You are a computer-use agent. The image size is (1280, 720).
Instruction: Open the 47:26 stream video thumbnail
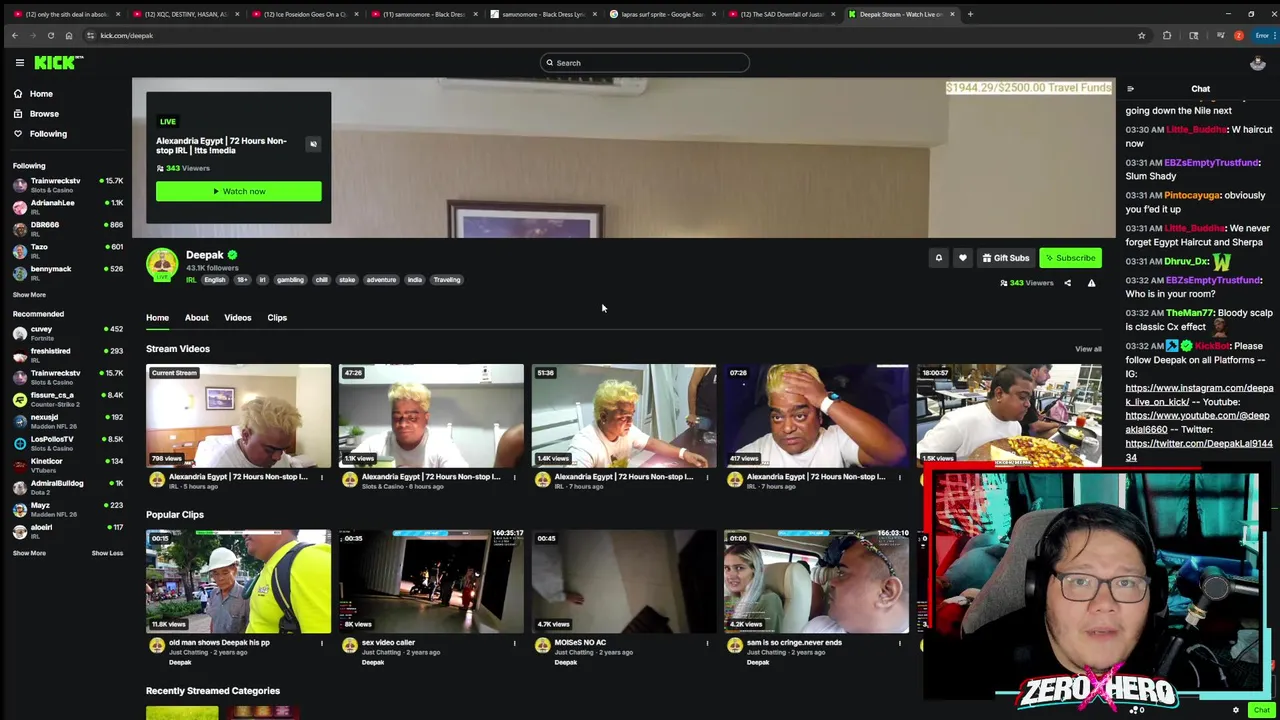tap(431, 416)
